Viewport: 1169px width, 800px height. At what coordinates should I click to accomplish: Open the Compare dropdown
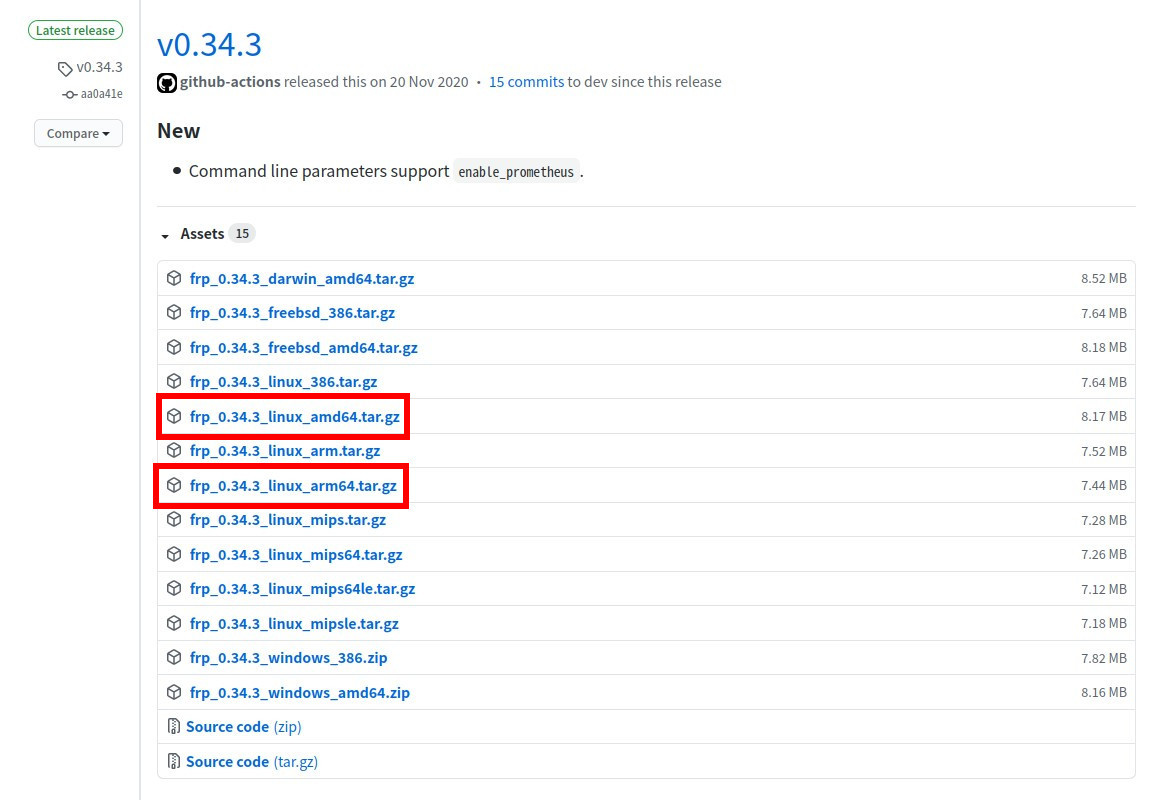78,133
